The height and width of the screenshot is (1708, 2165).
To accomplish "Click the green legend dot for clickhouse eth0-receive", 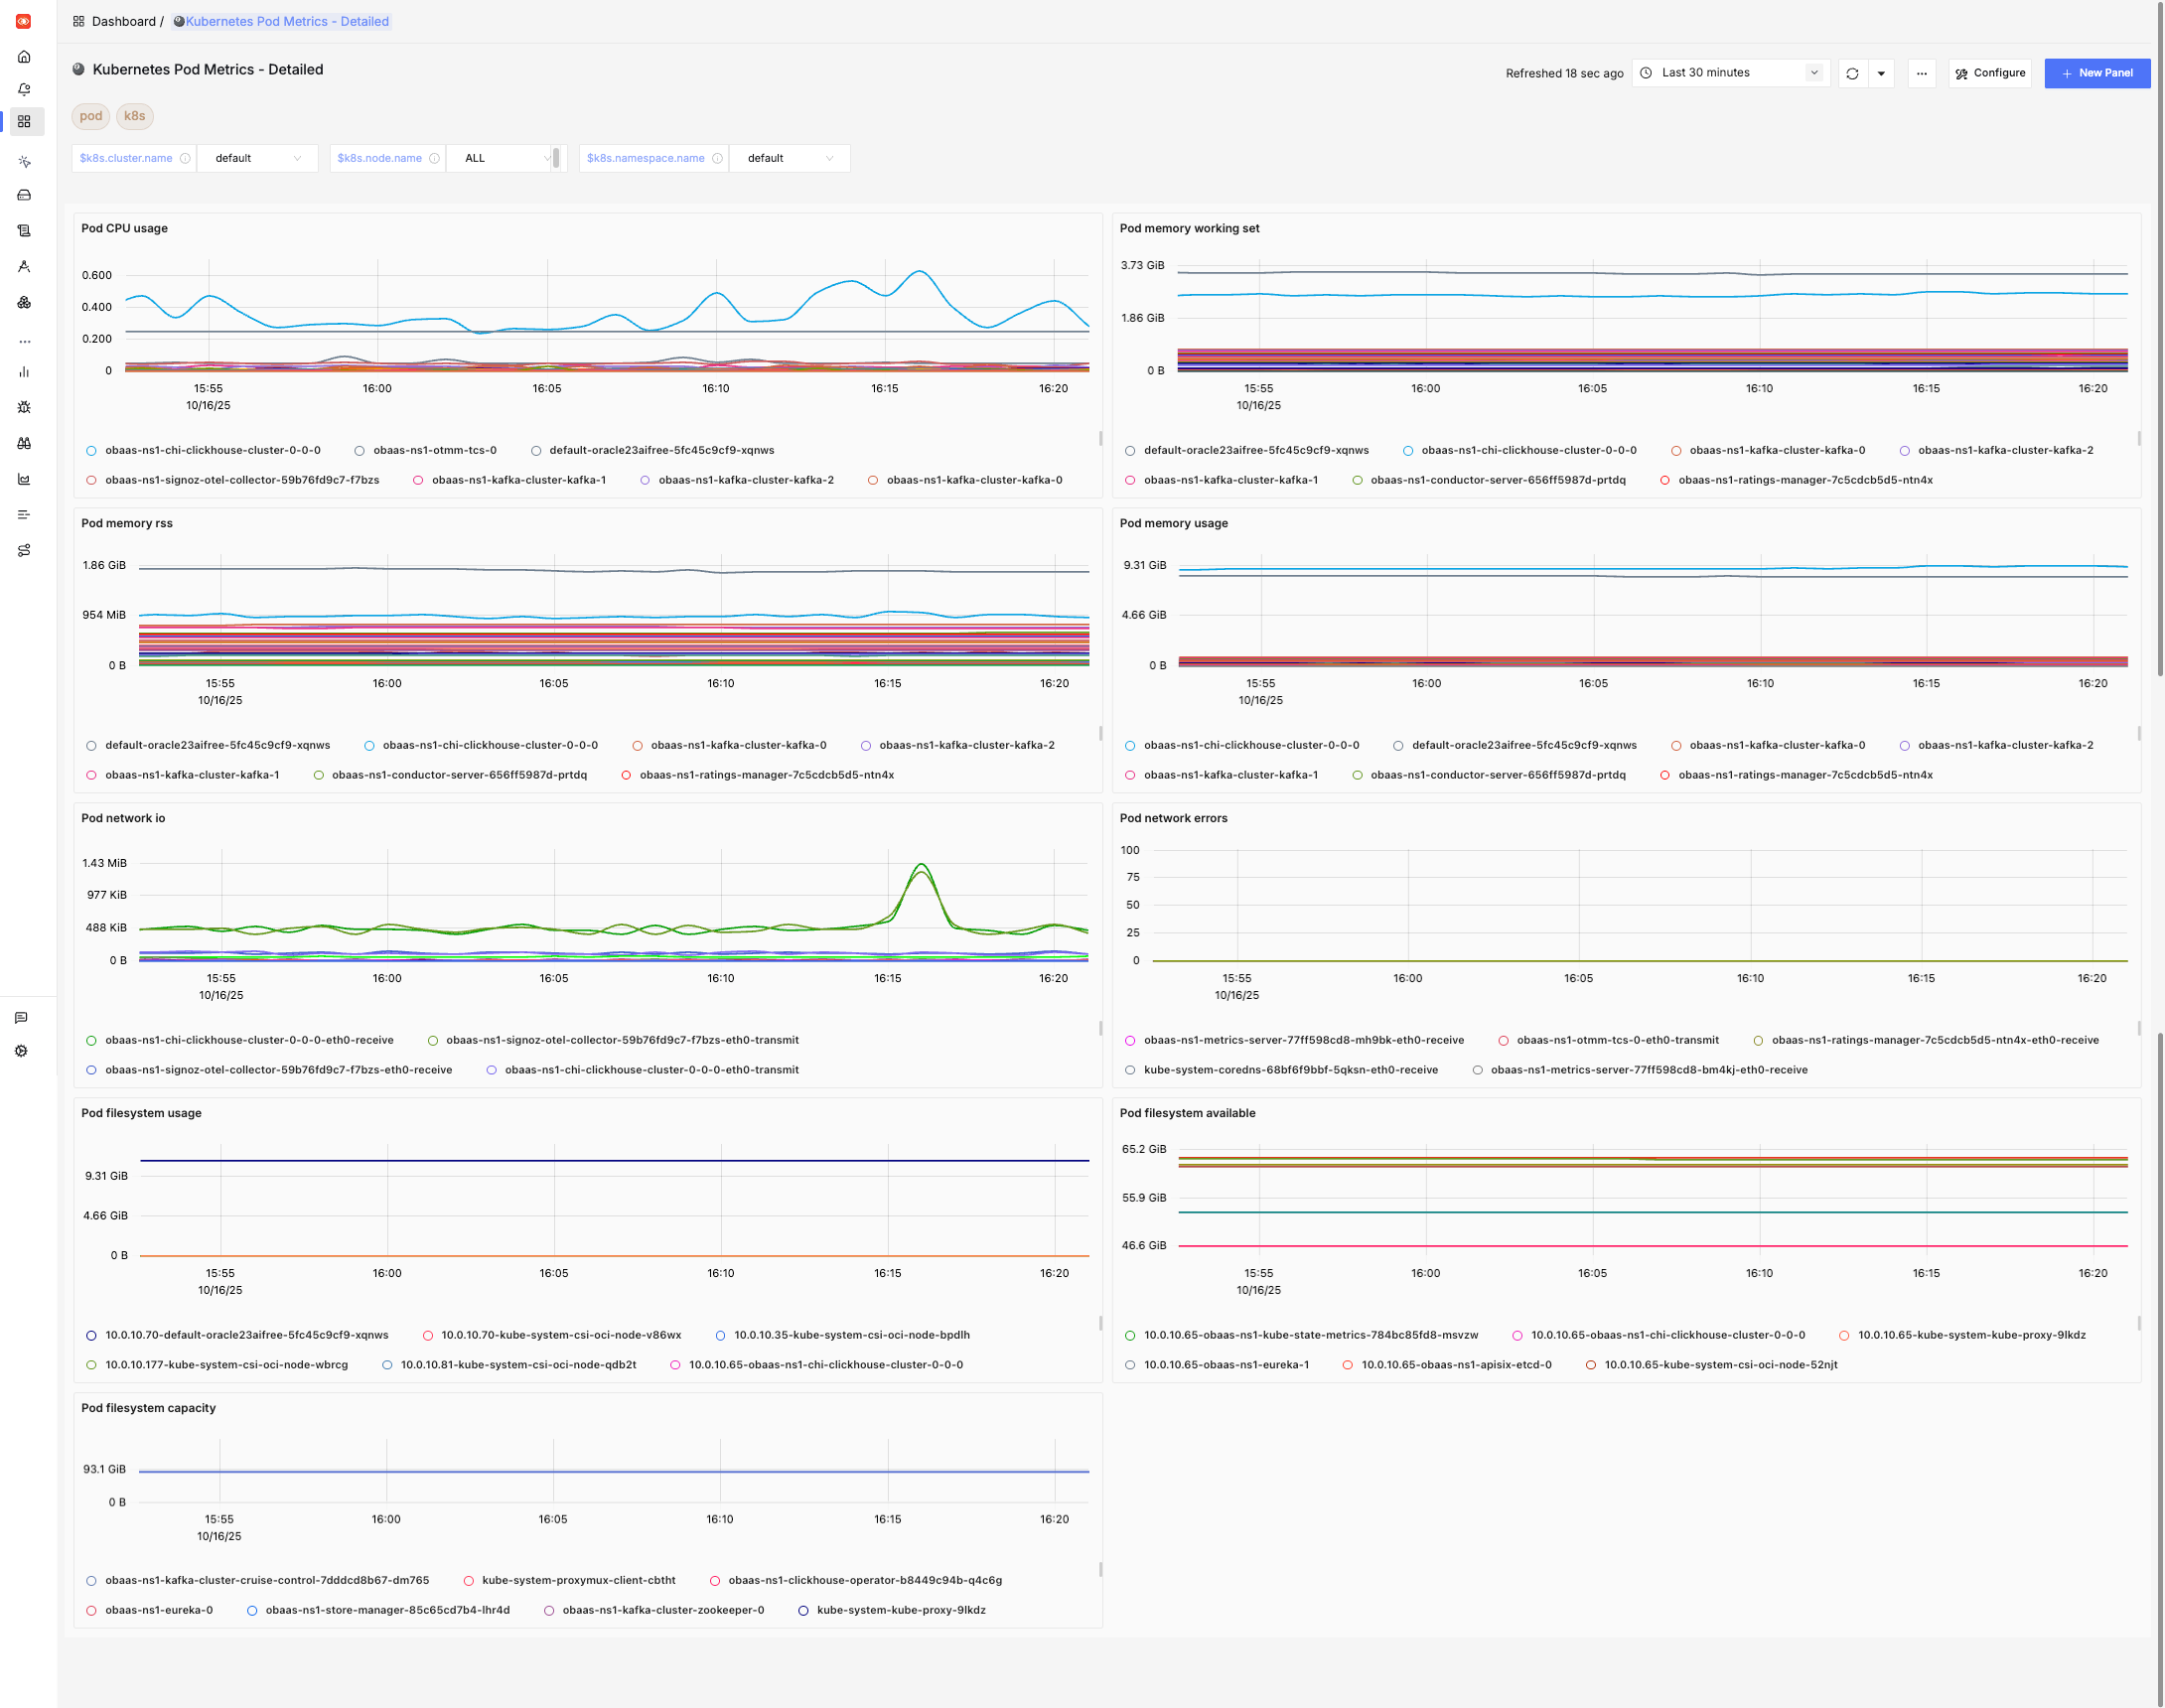I will (x=91, y=1040).
